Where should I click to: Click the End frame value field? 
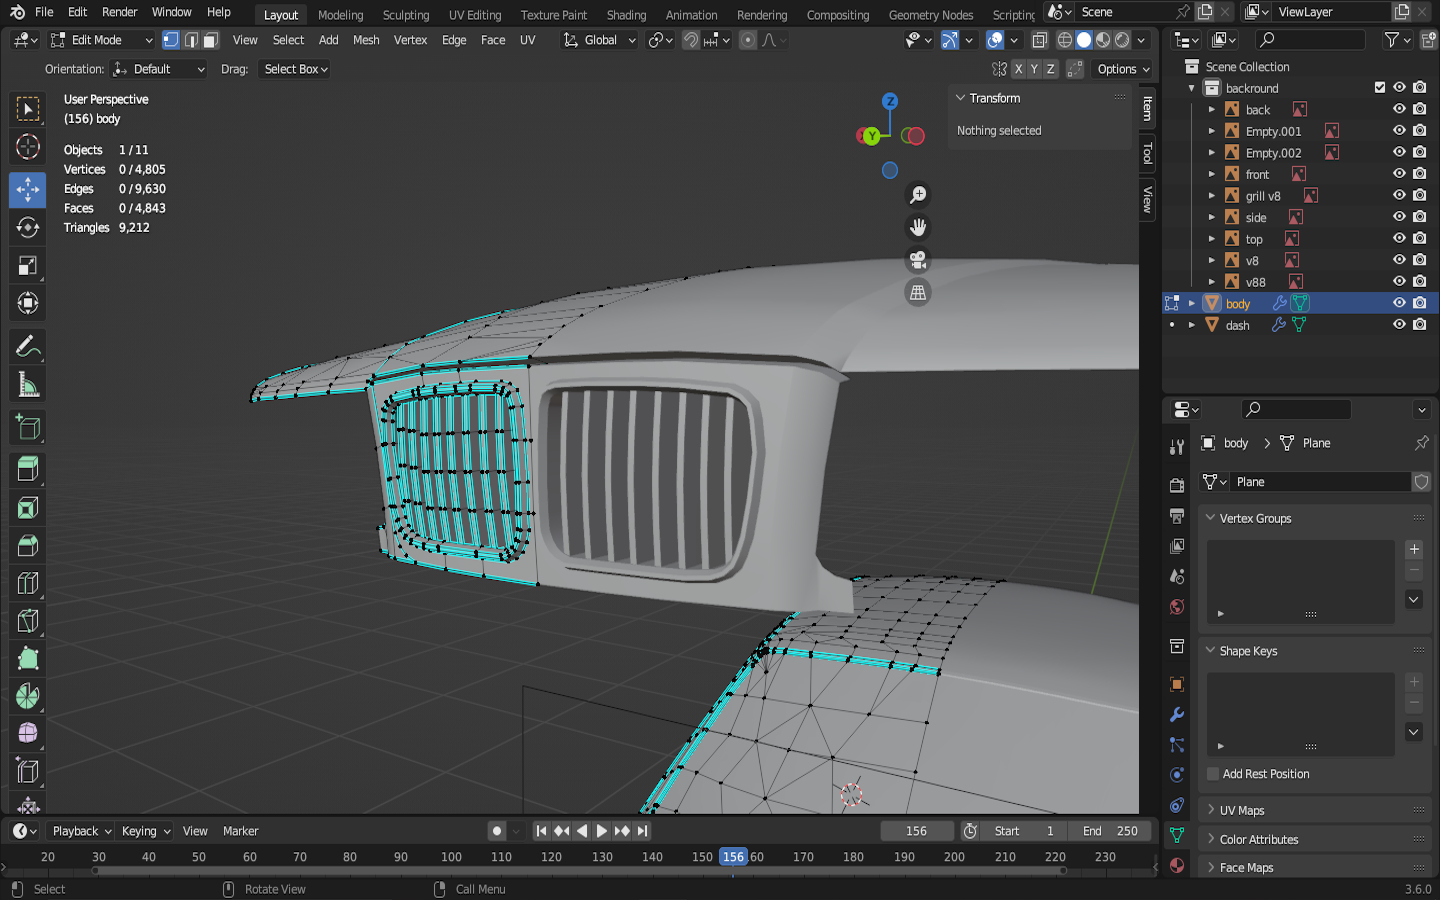[x=1110, y=831]
